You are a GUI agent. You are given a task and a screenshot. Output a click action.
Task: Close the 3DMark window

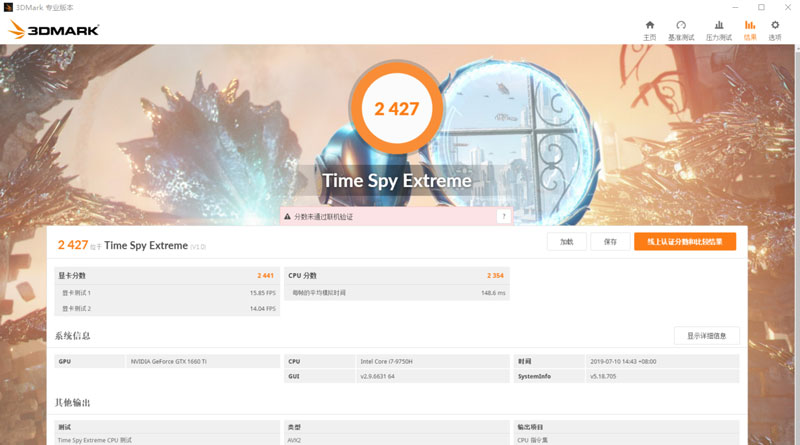coord(788,7)
